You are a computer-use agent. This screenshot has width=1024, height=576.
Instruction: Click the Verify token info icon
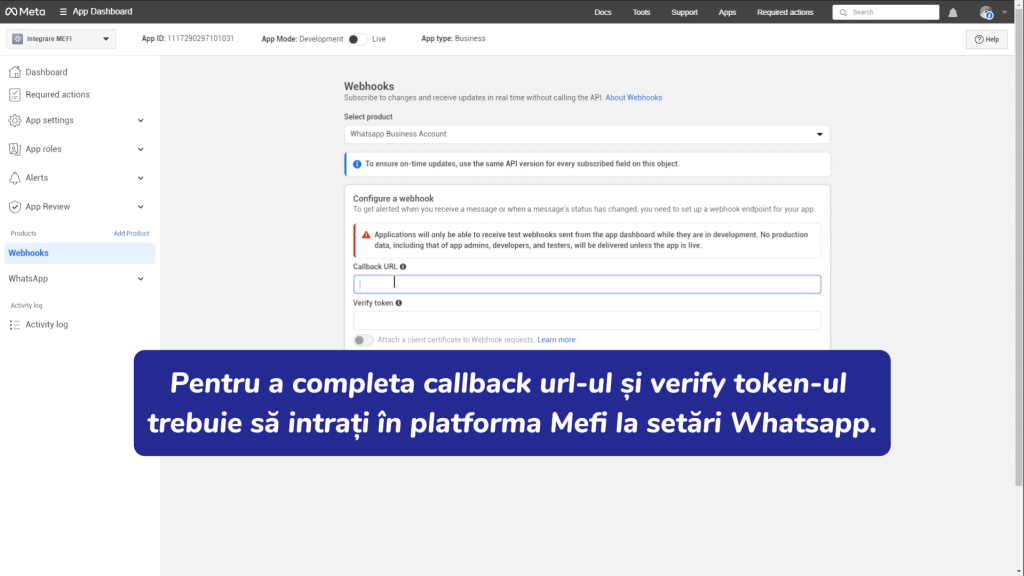[398, 303]
